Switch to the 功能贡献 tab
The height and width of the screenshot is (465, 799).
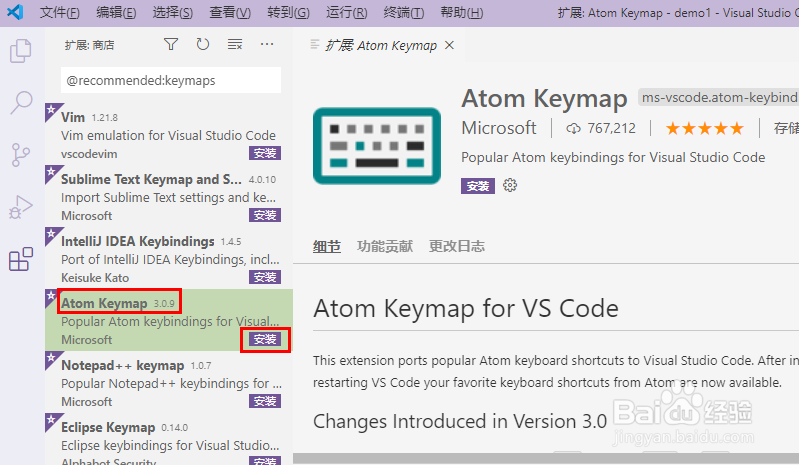(x=385, y=247)
